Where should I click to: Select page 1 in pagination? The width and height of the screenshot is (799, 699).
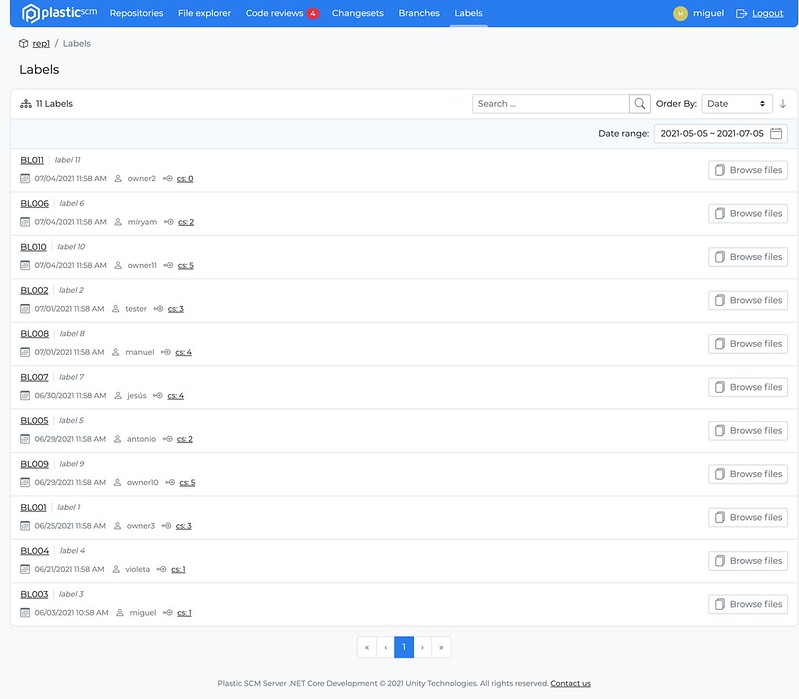tap(404, 648)
